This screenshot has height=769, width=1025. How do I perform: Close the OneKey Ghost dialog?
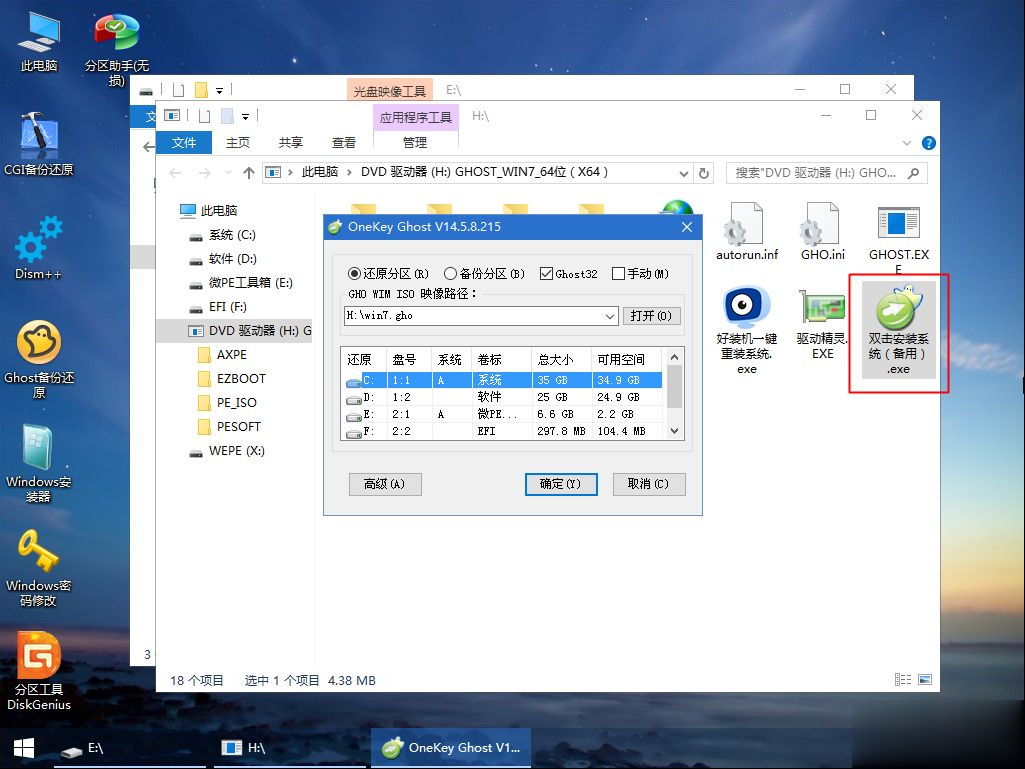click(686, 227)
